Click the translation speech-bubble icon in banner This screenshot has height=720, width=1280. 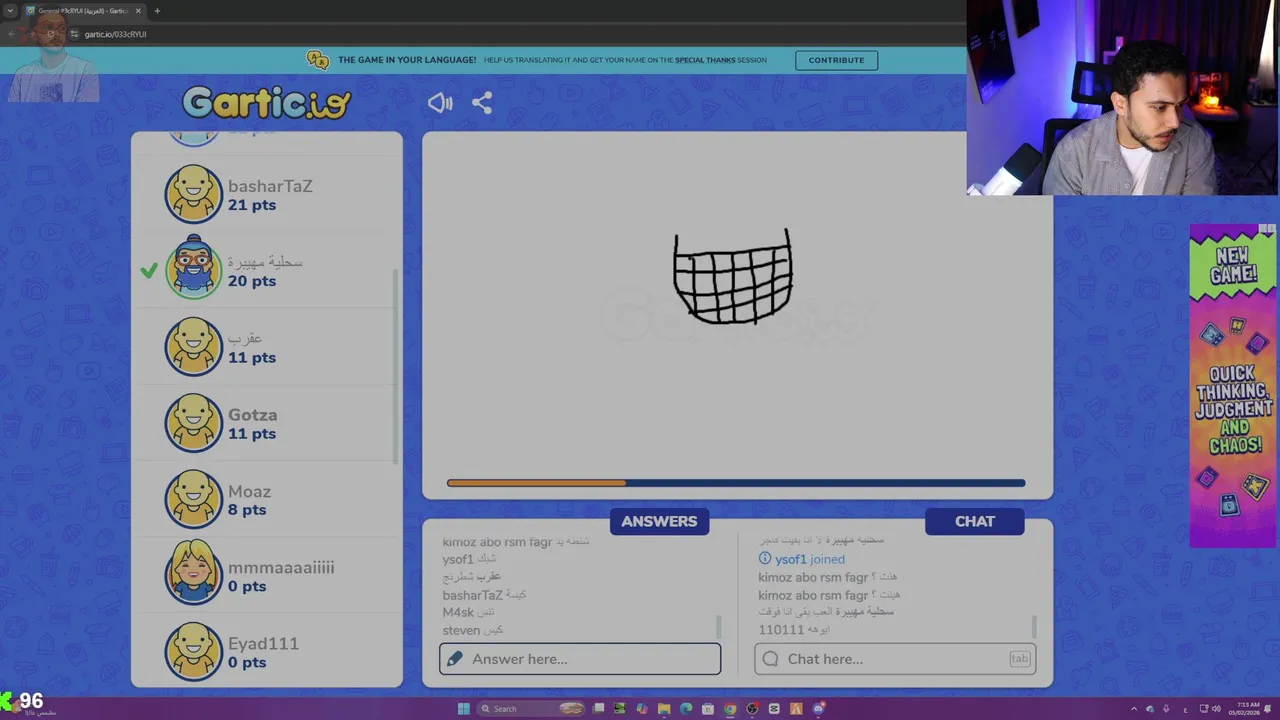pyautogui.click(x=318, y=60)
